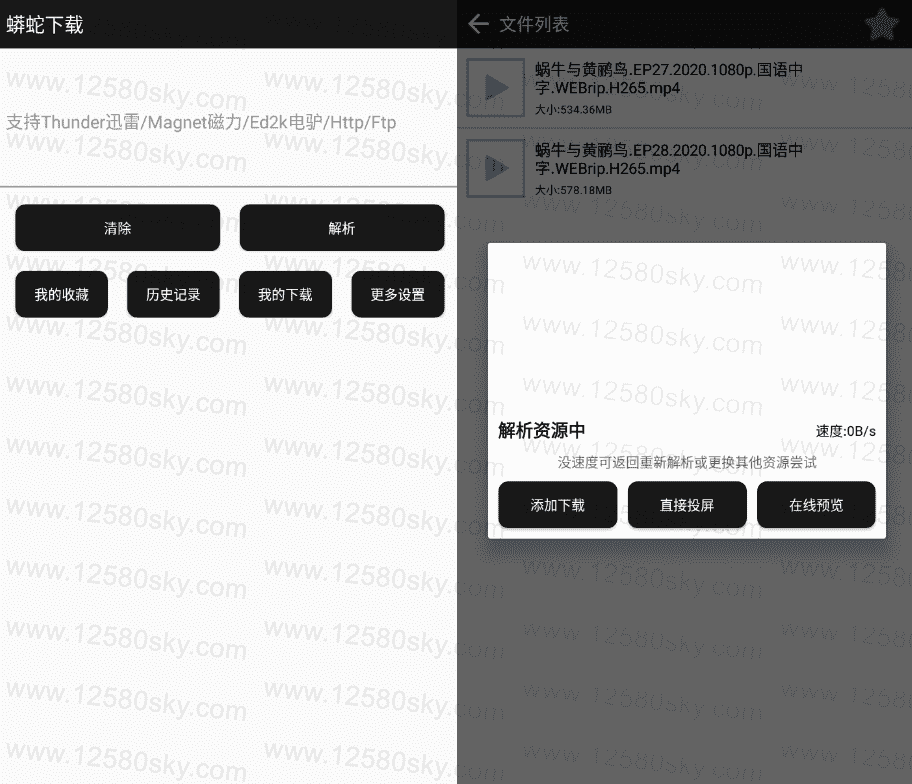The width and height of the screenshot is (912, 784).
Task: Open 历史记录
Action: (173, 295)
